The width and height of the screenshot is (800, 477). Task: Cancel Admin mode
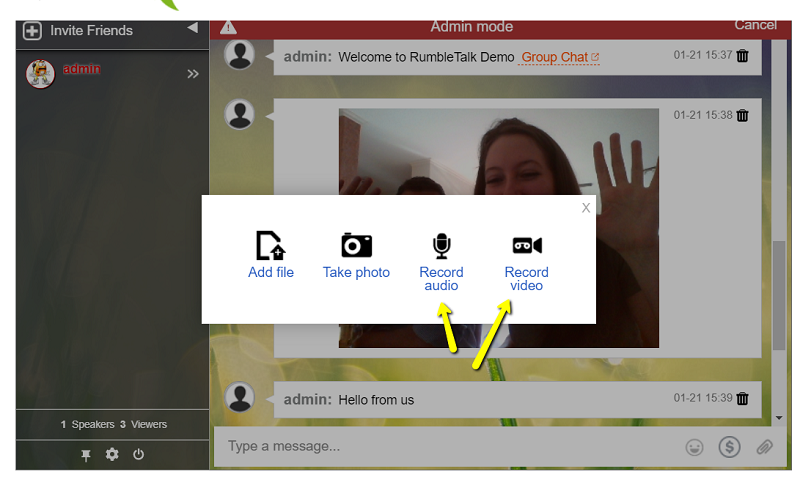pyautogui.click(x=755, y=25)
